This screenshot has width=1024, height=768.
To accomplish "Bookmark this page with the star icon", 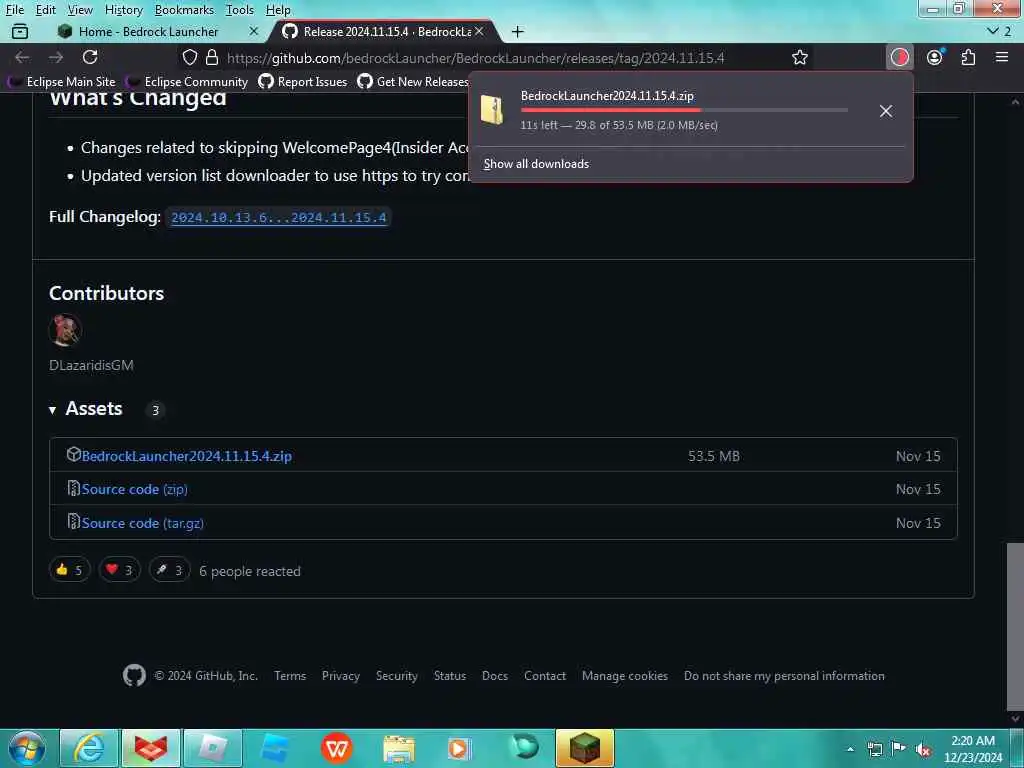I will [x=799, y=57].
